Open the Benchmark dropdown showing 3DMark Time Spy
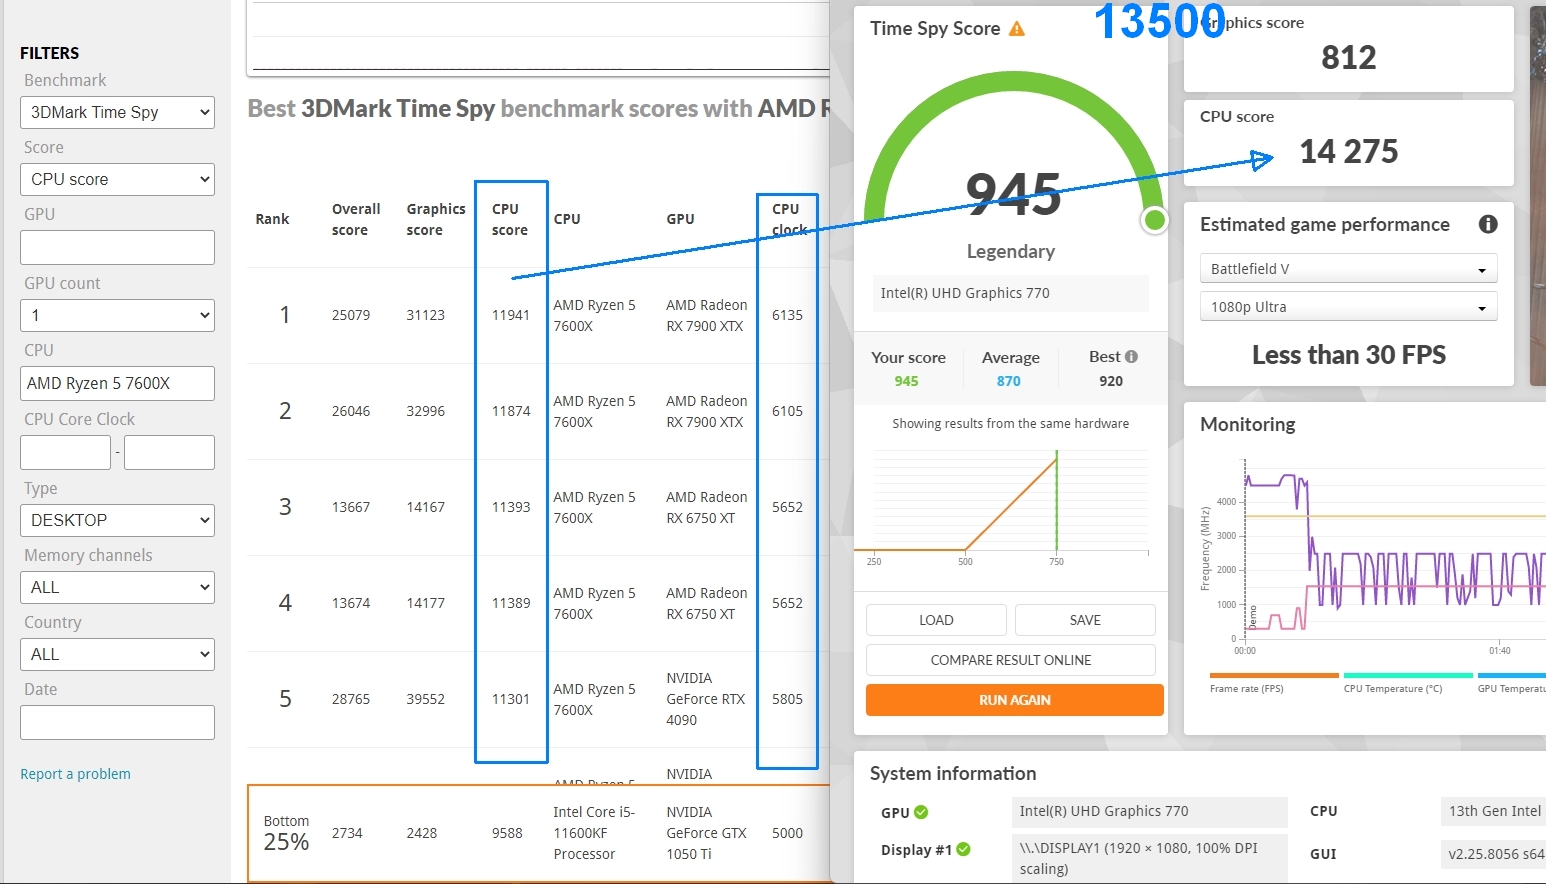1546x884 pixels. 117,112
